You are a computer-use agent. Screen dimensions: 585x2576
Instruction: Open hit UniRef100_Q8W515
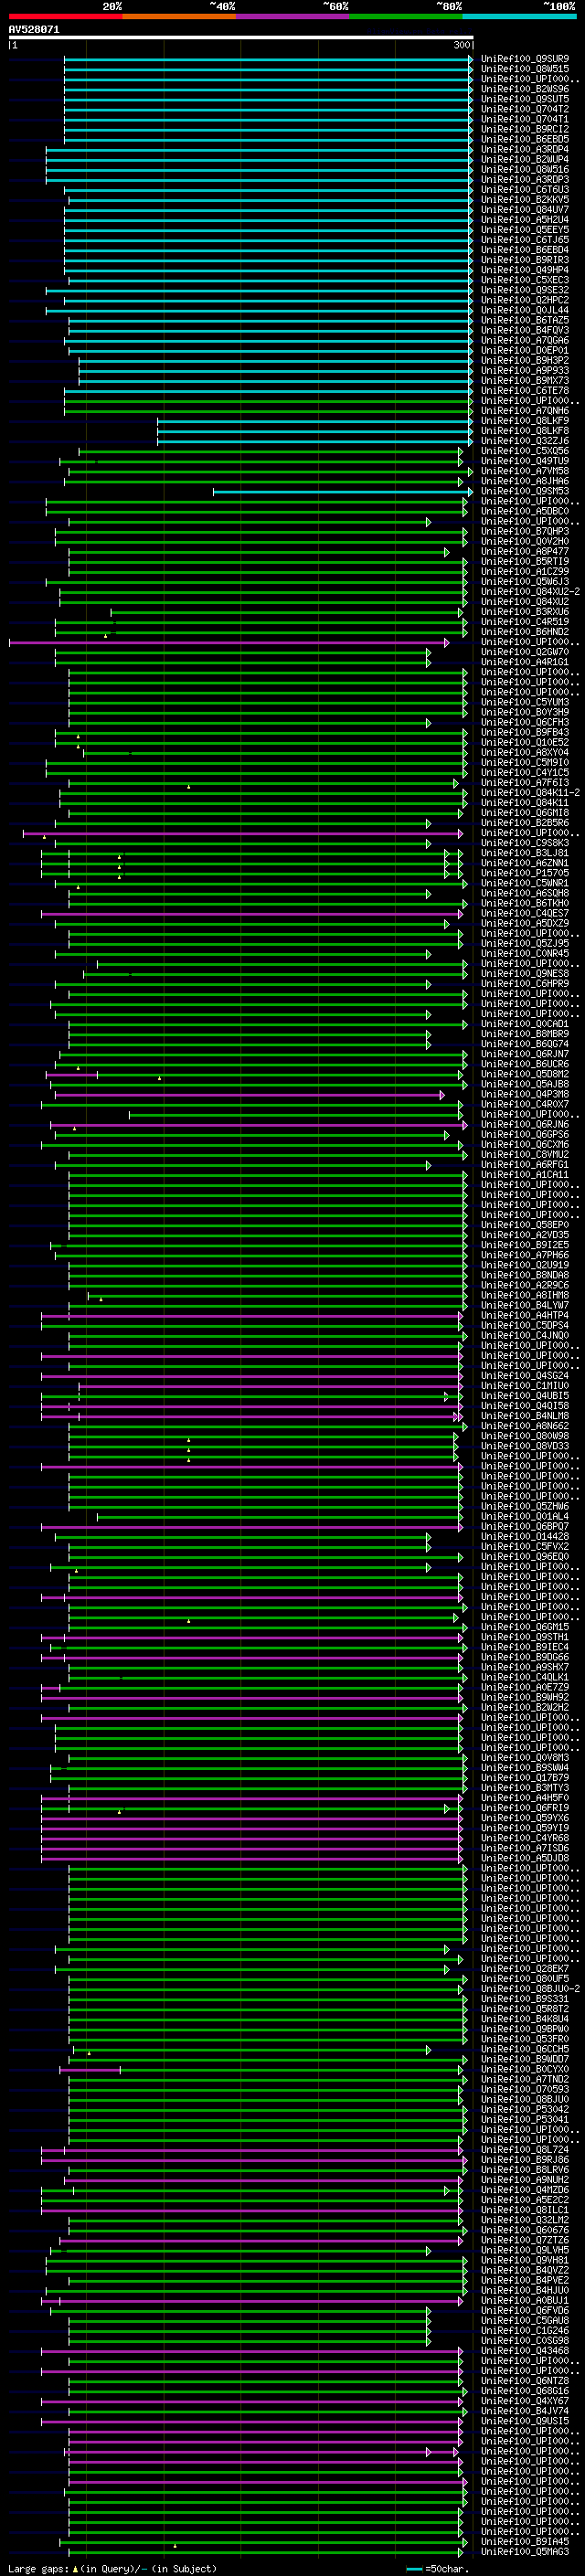(525, 69)
